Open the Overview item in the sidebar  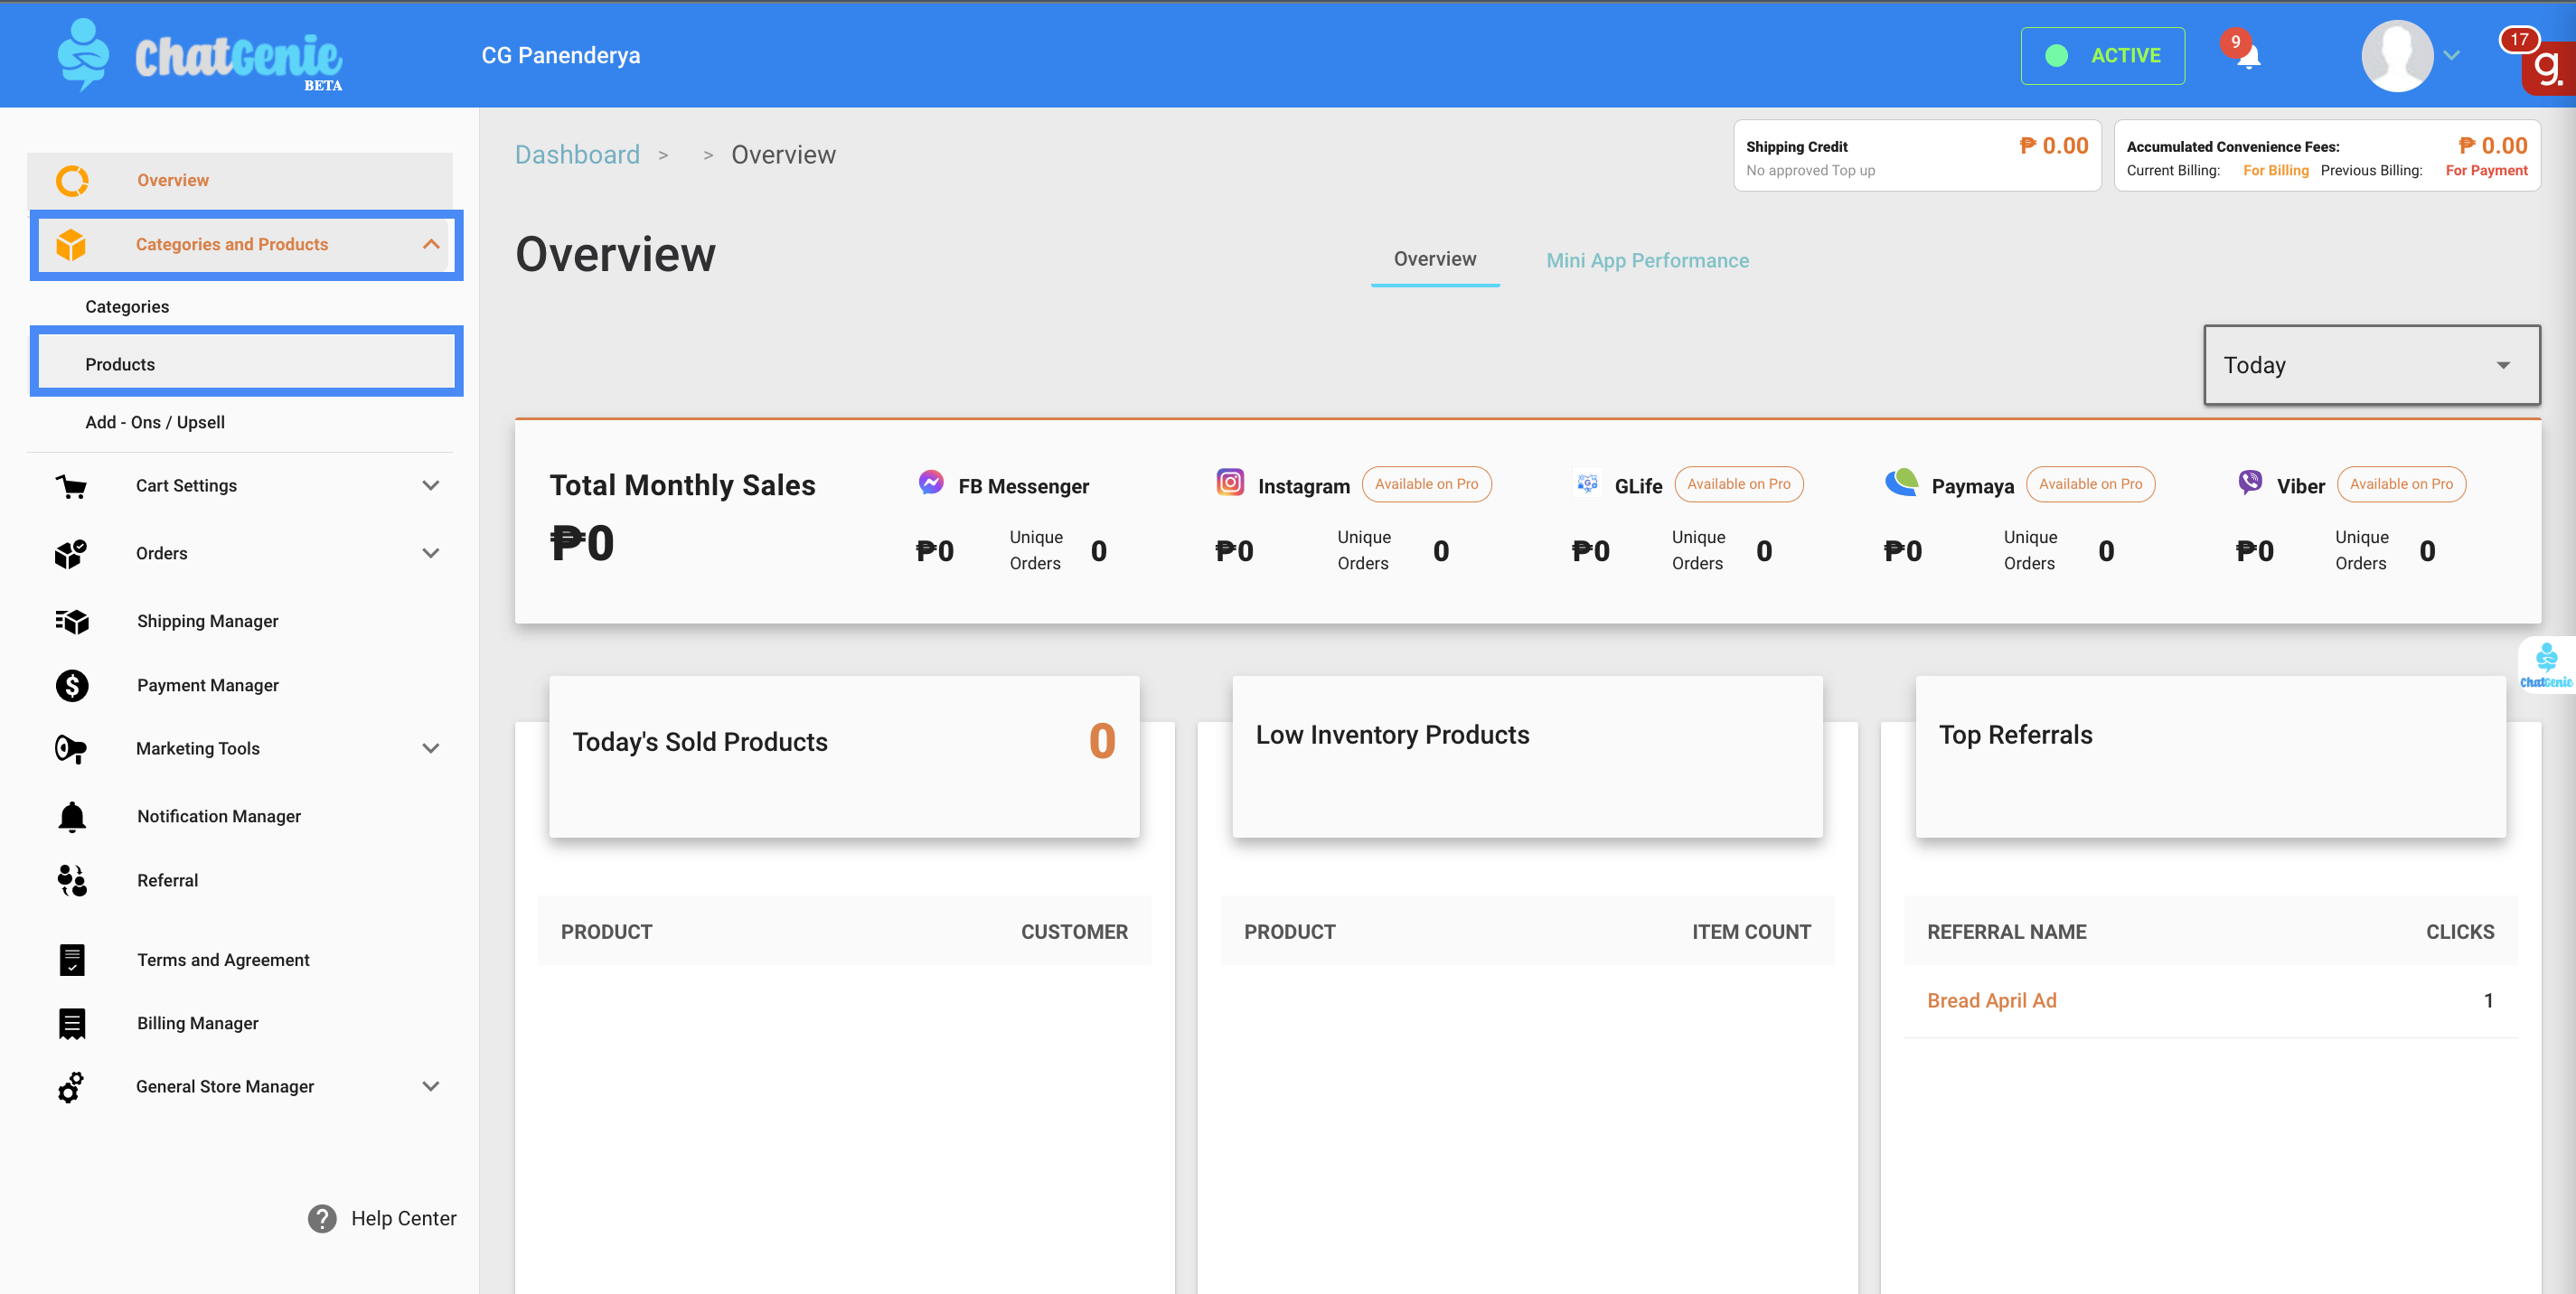click(x=240, y=180)
